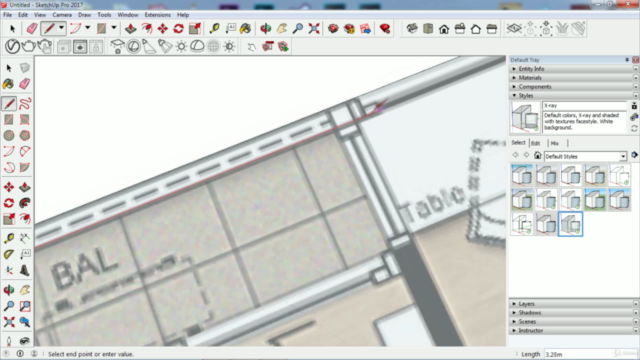The width and height of the screenshot is (640, 360).
Task: Open the Draw menu
Action: coord(84,15)
